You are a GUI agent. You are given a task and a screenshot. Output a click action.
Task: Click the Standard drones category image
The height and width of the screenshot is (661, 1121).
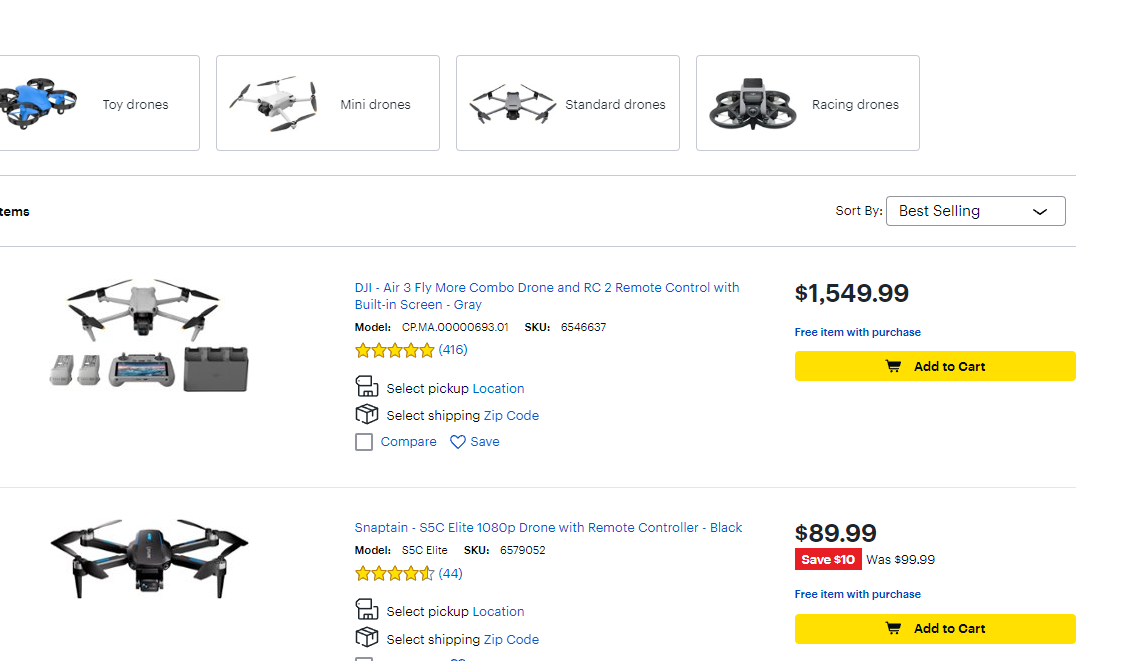click(x=512, y=103)
